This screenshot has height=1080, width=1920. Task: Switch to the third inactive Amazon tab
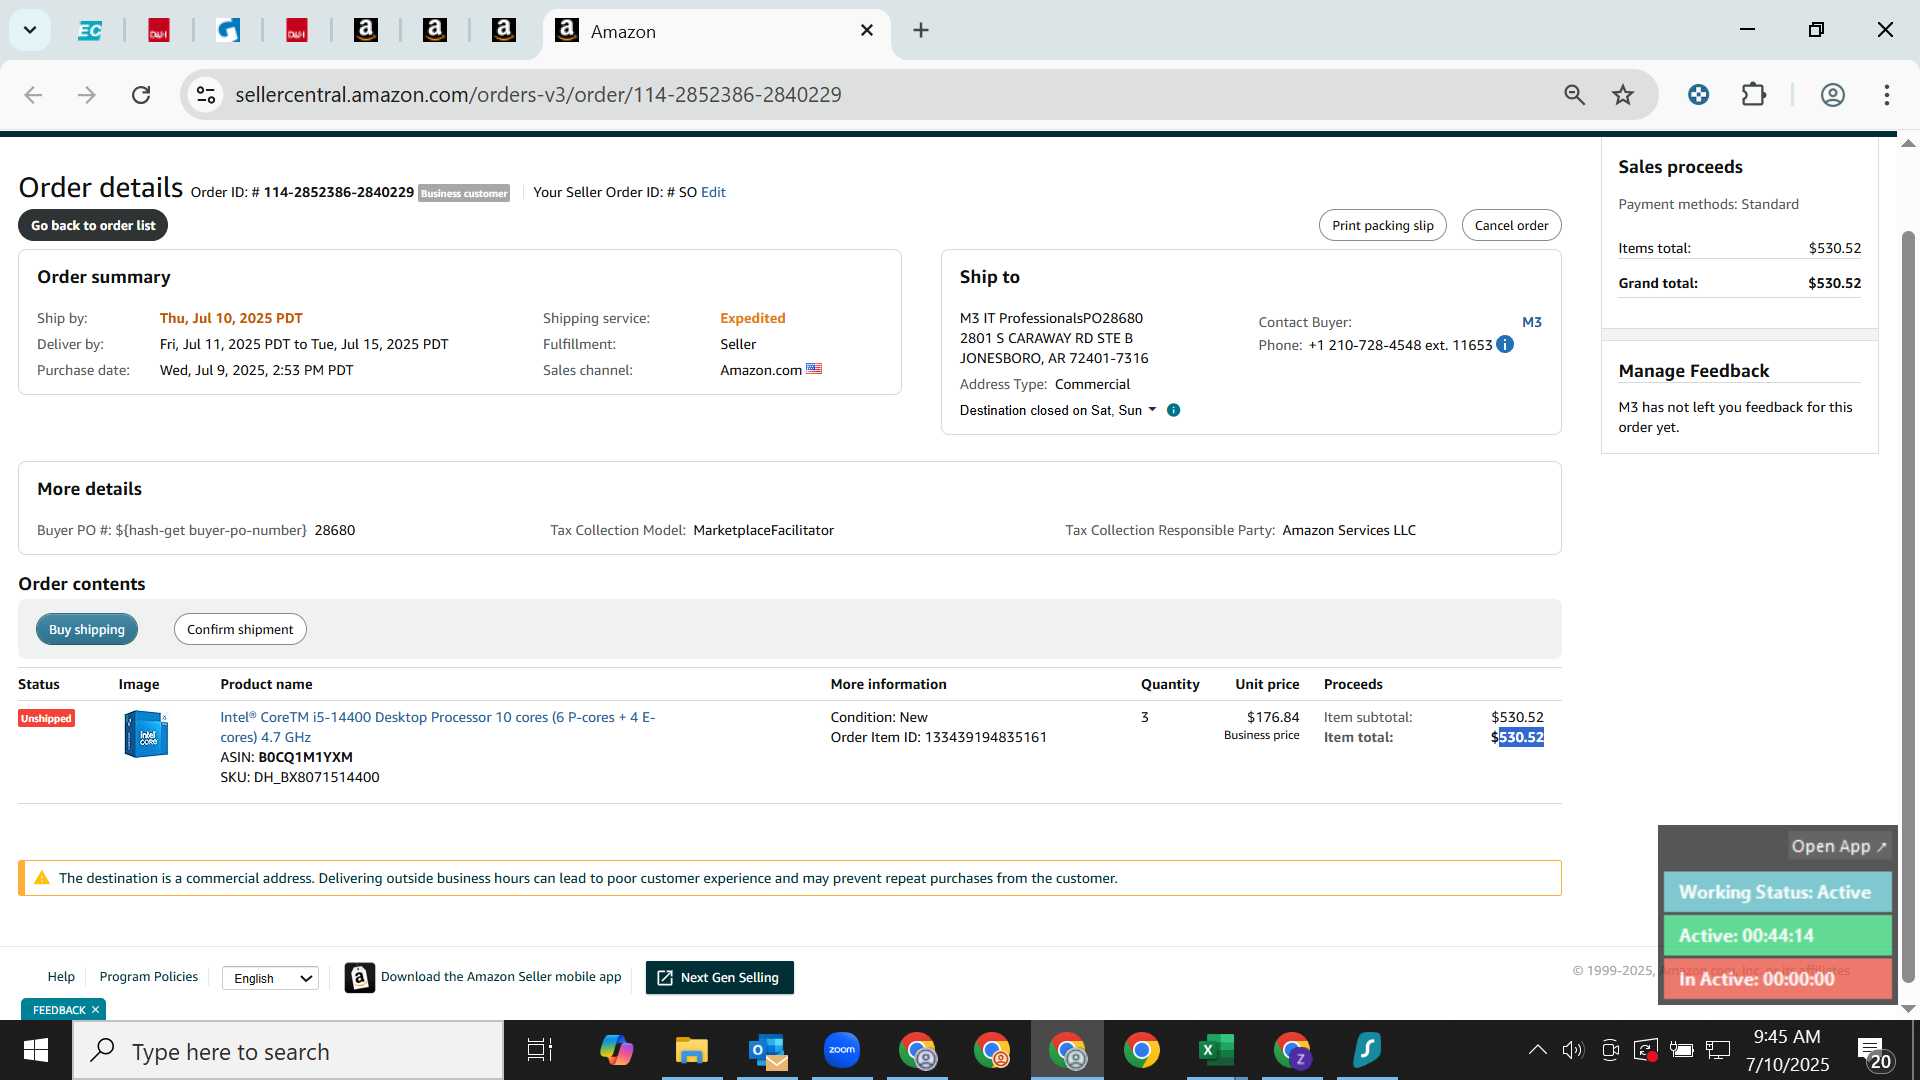(x=504, y=31)
